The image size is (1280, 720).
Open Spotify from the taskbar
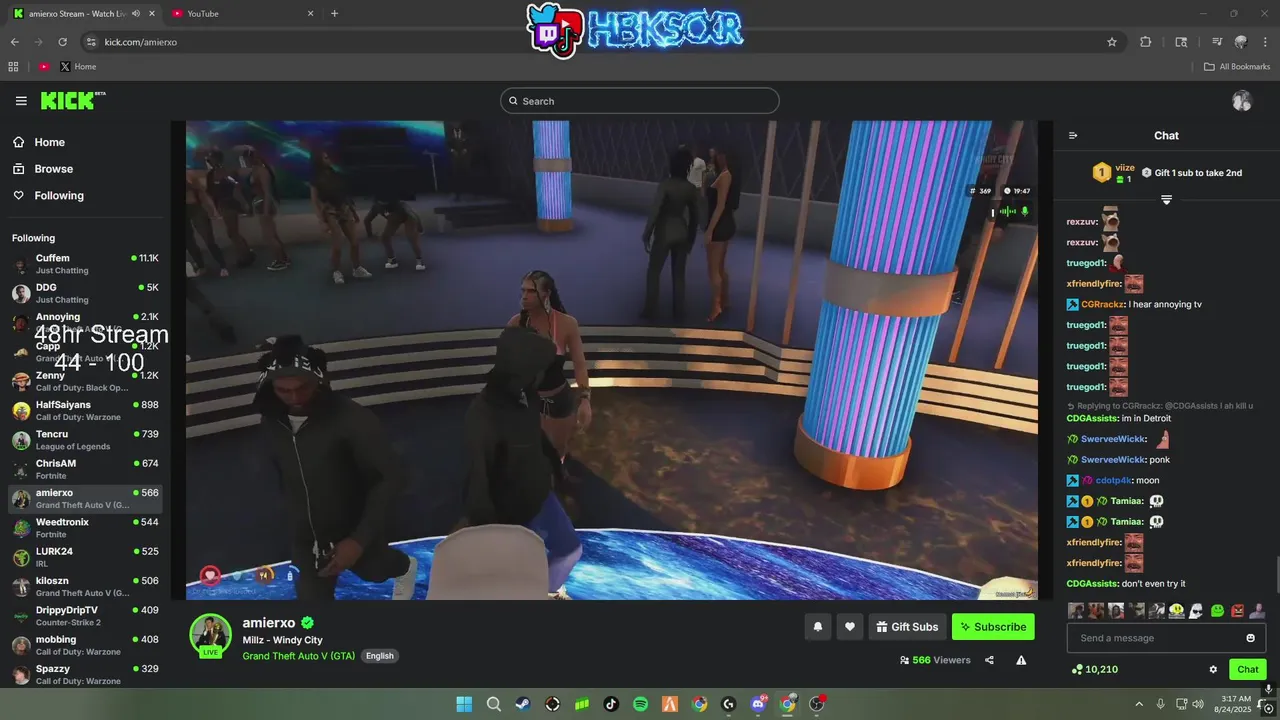(640, 704)
